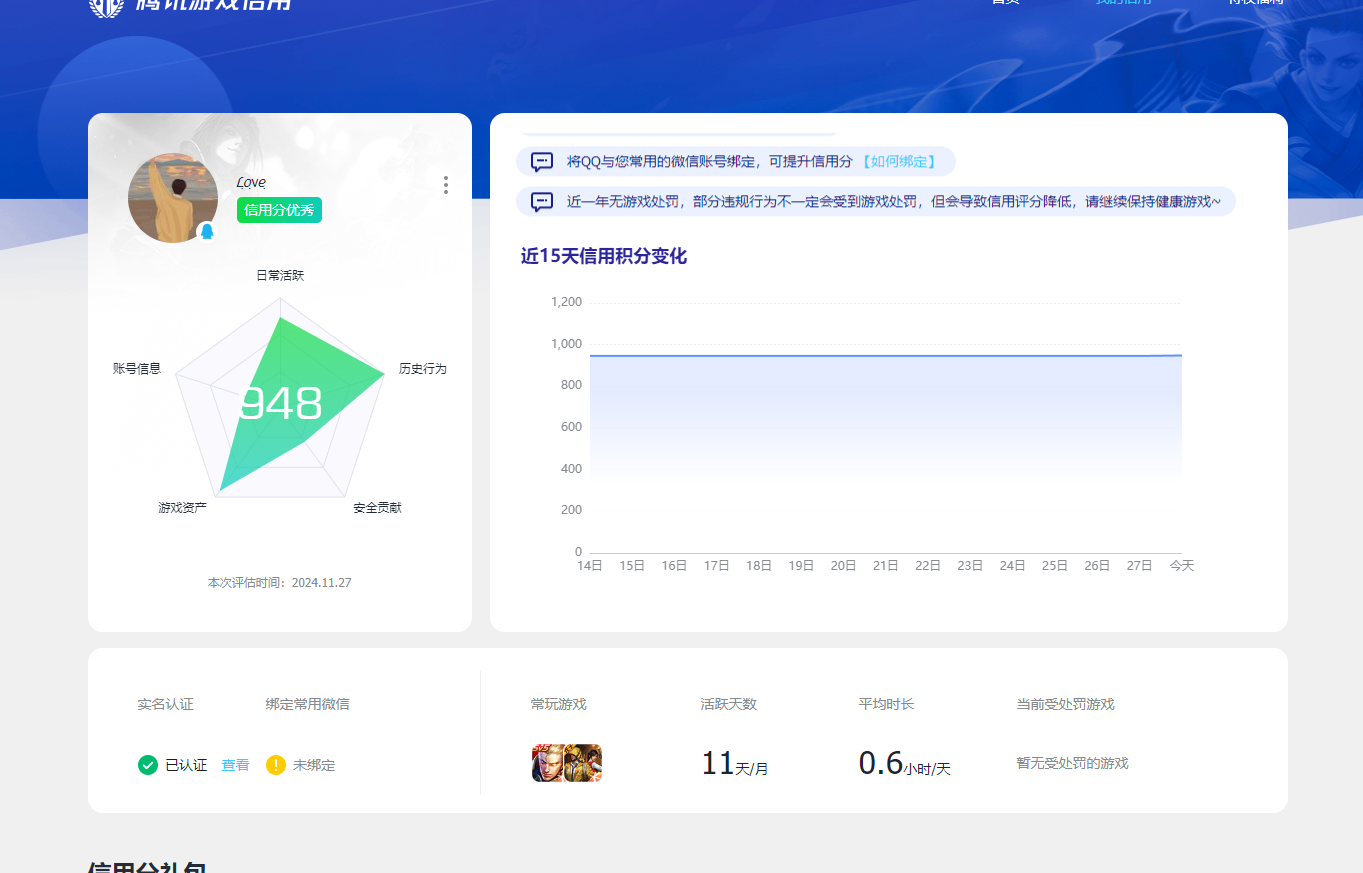Click the 1,000 value on chart y-axis

pyautogui.click(x=566, y=344)
